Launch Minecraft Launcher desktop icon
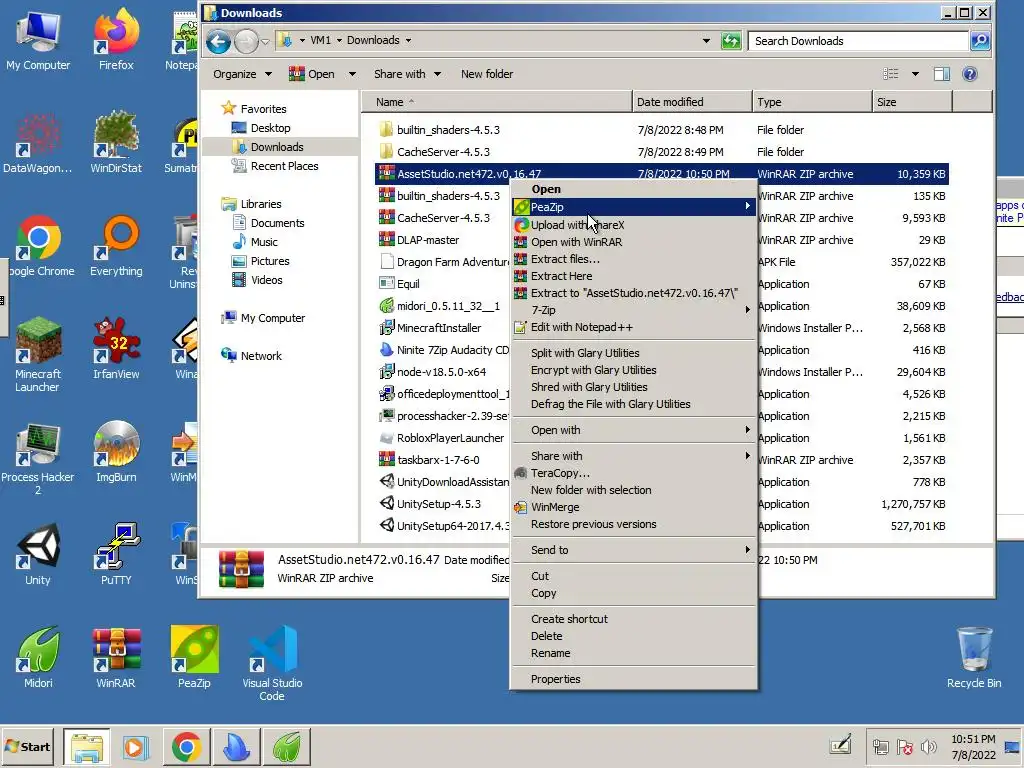Viewport: 1024px width, 768px height. click(x=38, y=354)
